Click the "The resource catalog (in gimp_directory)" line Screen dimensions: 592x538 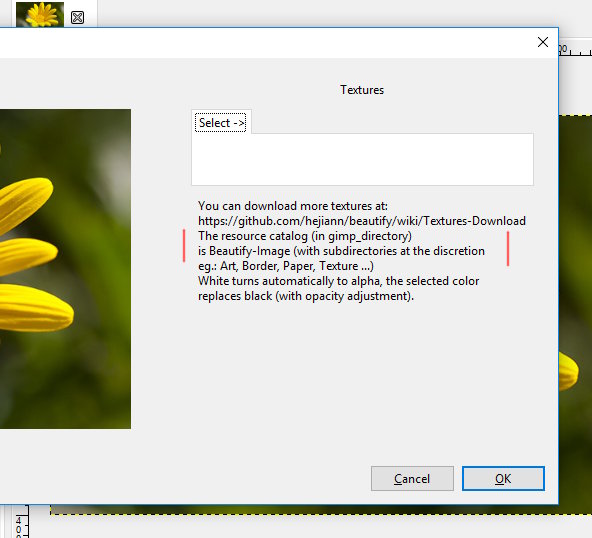[x=305, y=236]
